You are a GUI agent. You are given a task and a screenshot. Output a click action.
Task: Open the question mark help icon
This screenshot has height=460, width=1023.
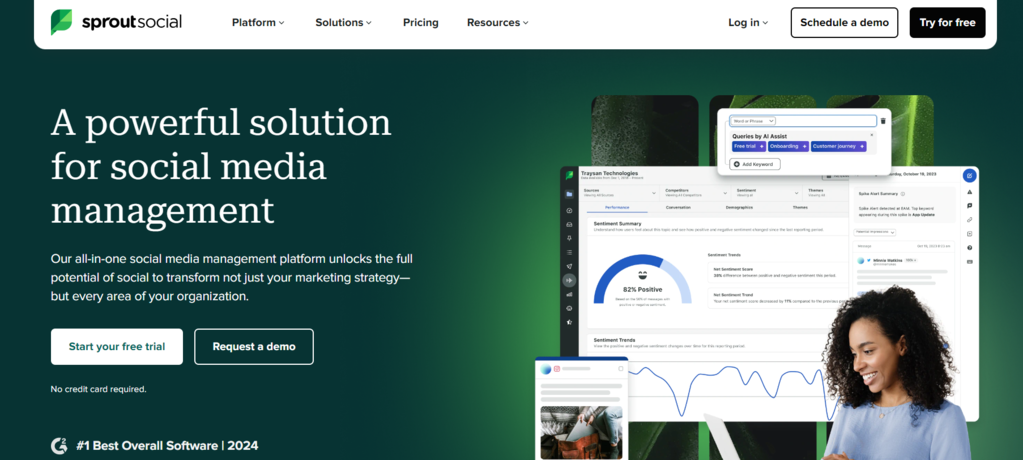click(970, 248)
